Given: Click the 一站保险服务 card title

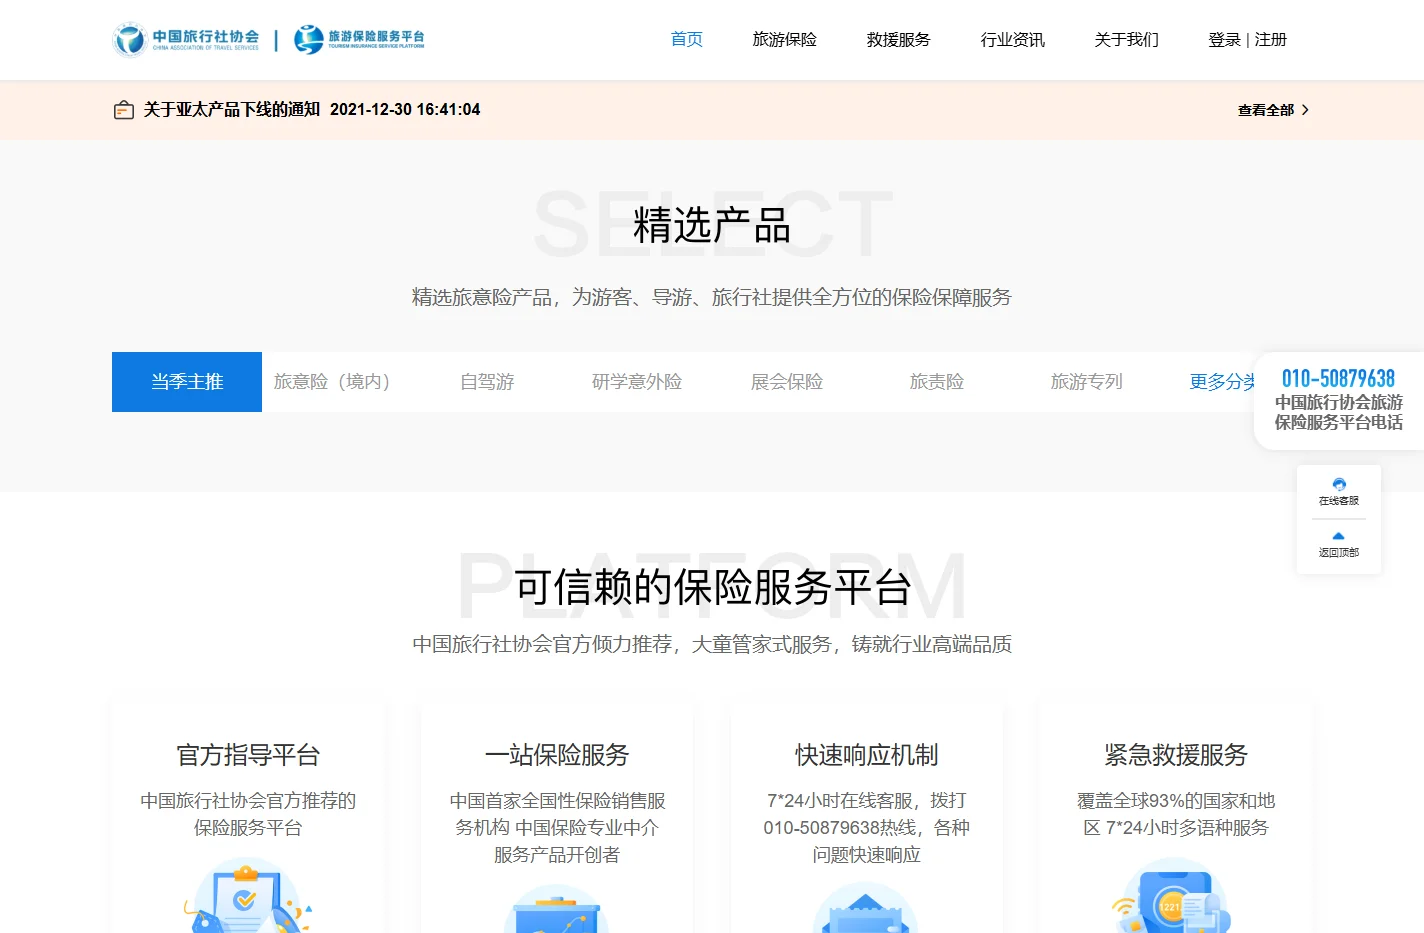Looking at the screenshot, I should click(557, 755).
